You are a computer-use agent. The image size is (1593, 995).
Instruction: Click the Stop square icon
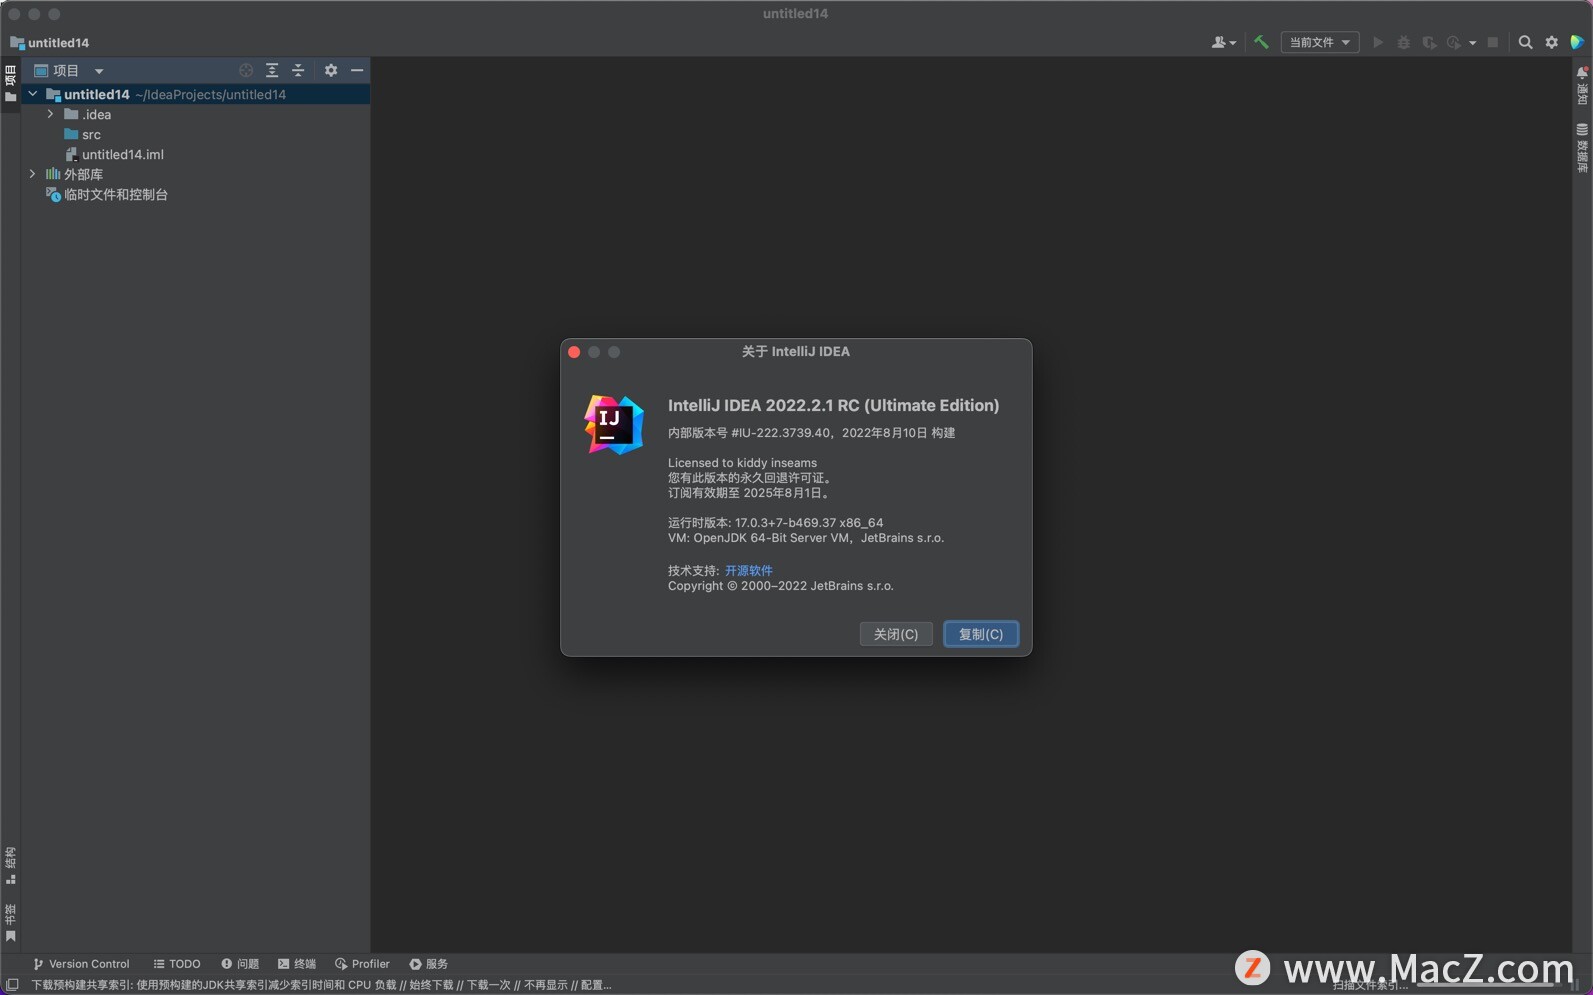pyautogui.click(x=1493, y=42)
